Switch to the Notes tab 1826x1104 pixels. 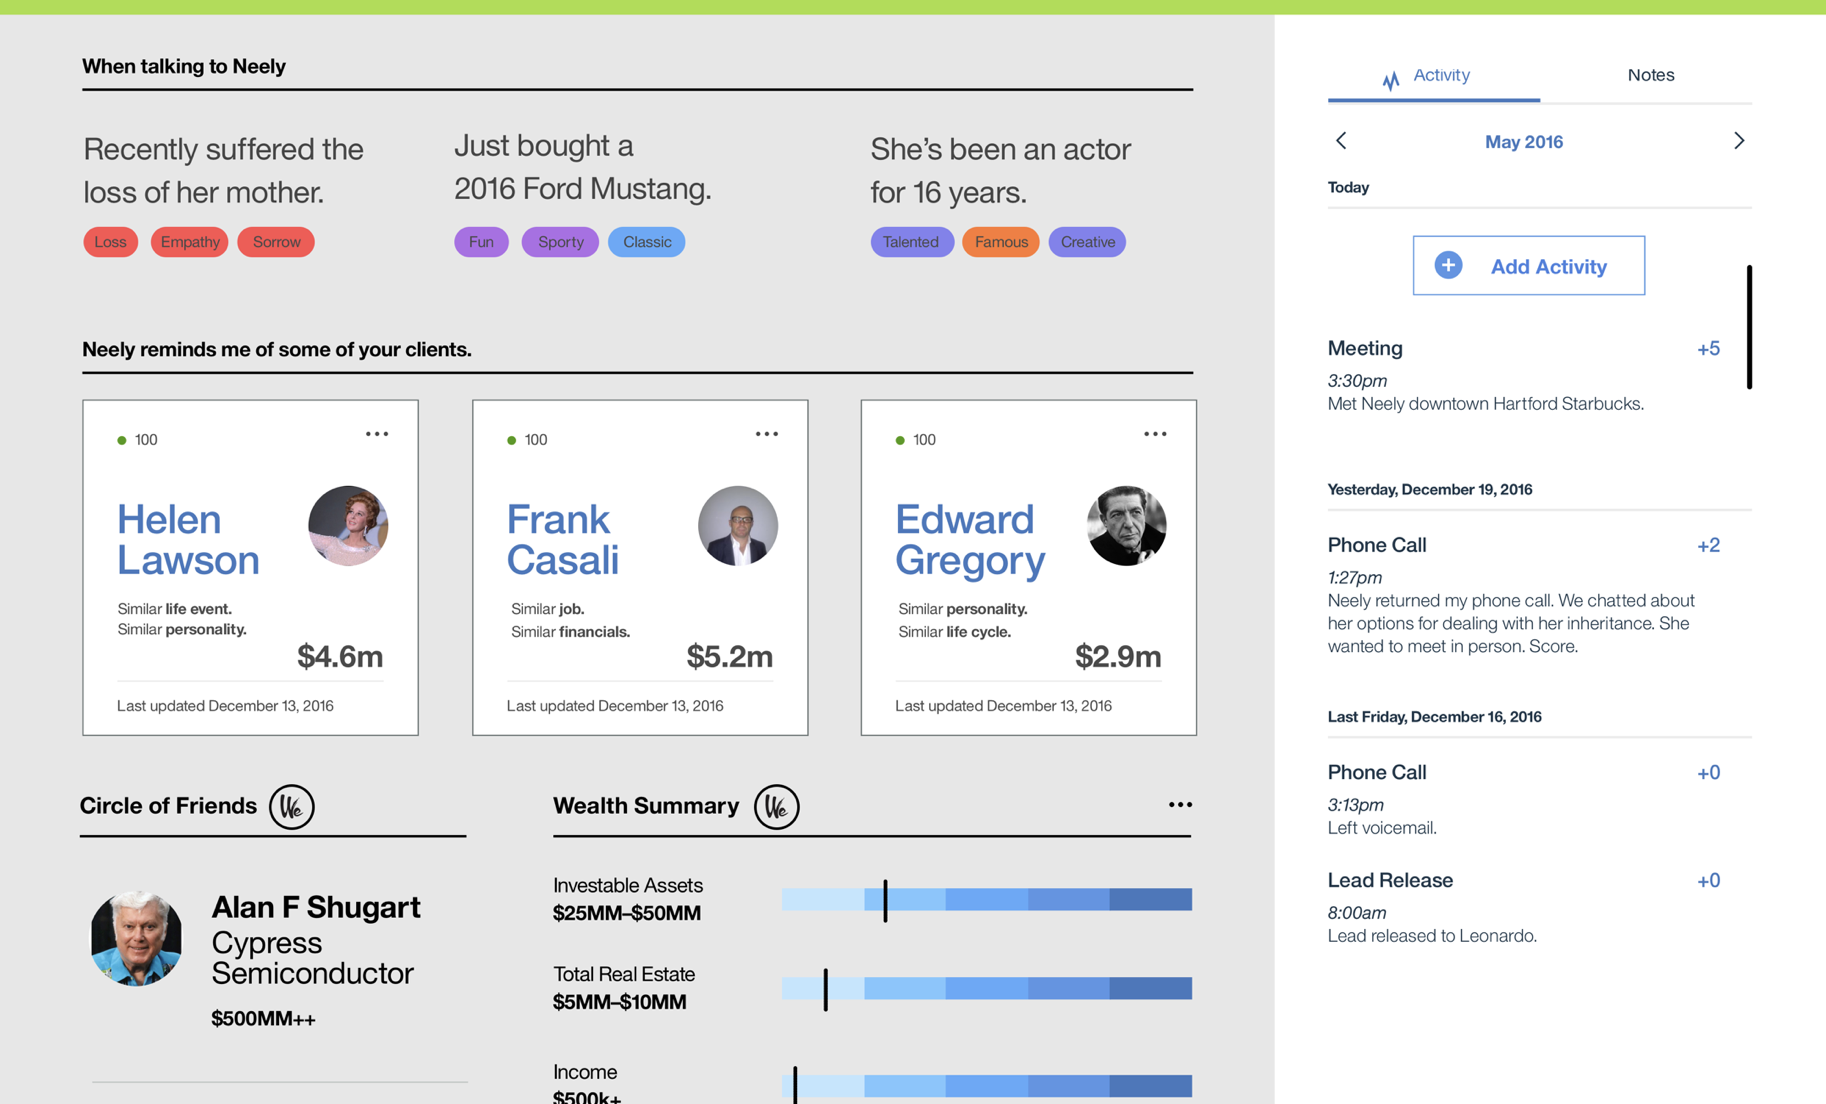[1650, 75]
